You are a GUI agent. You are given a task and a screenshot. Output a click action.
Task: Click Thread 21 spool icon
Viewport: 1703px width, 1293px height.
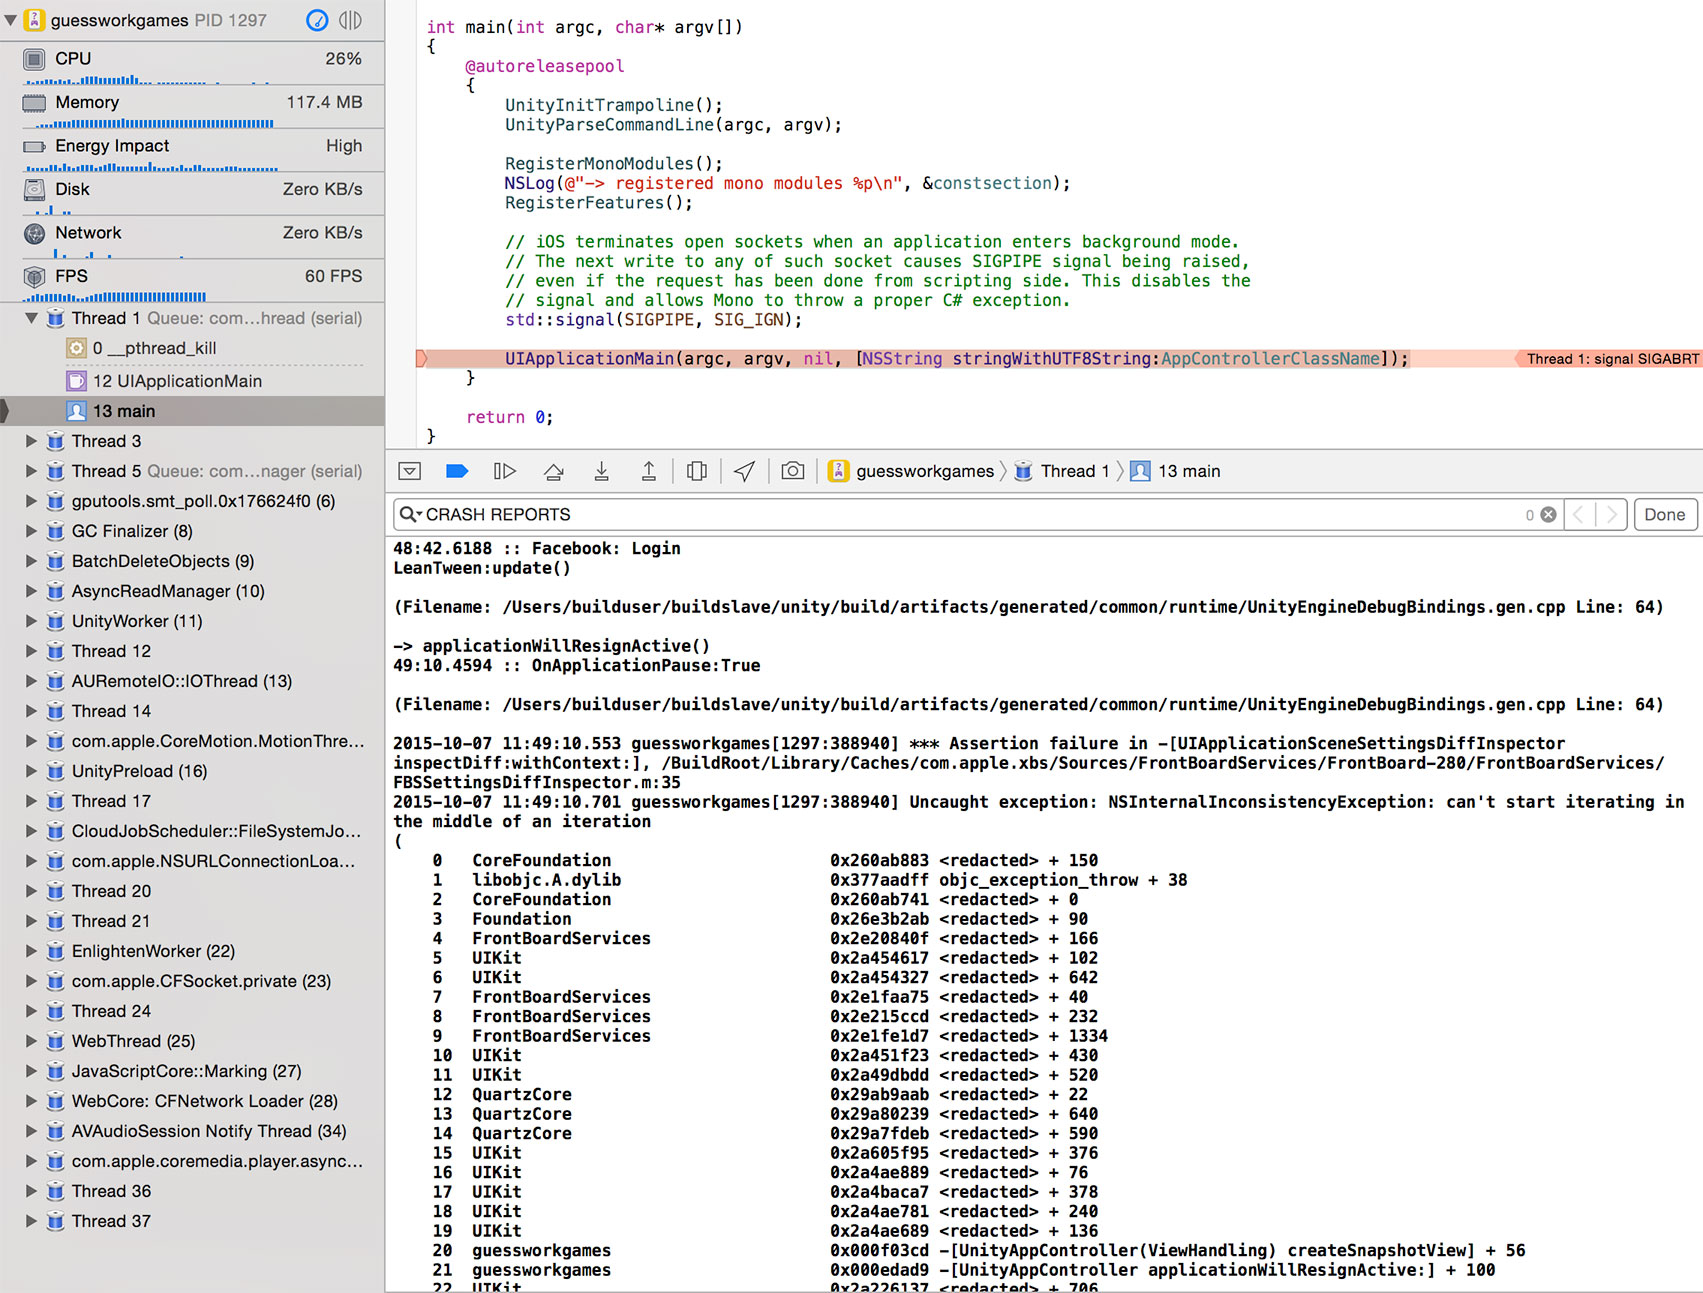[56, 921]
